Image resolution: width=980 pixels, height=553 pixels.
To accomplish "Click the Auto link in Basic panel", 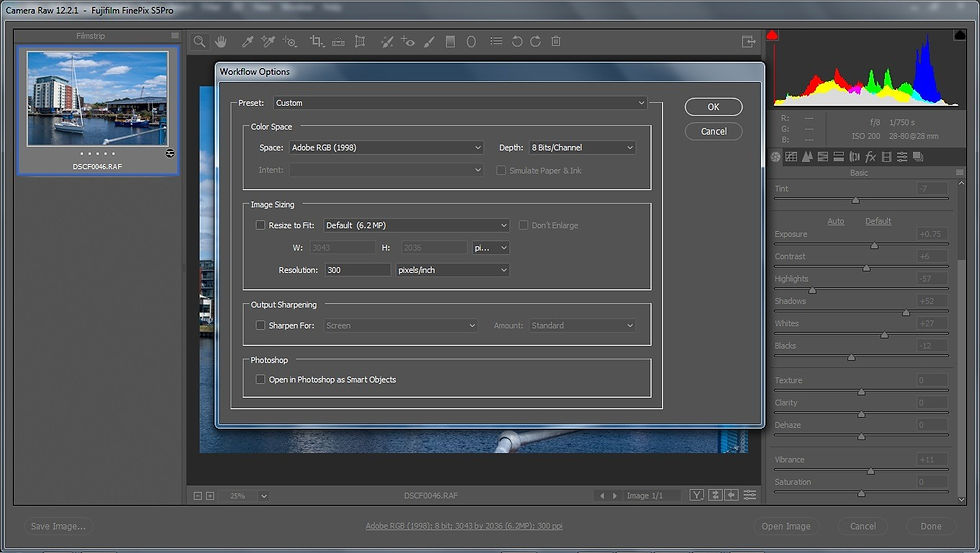I will pos(836,221).
